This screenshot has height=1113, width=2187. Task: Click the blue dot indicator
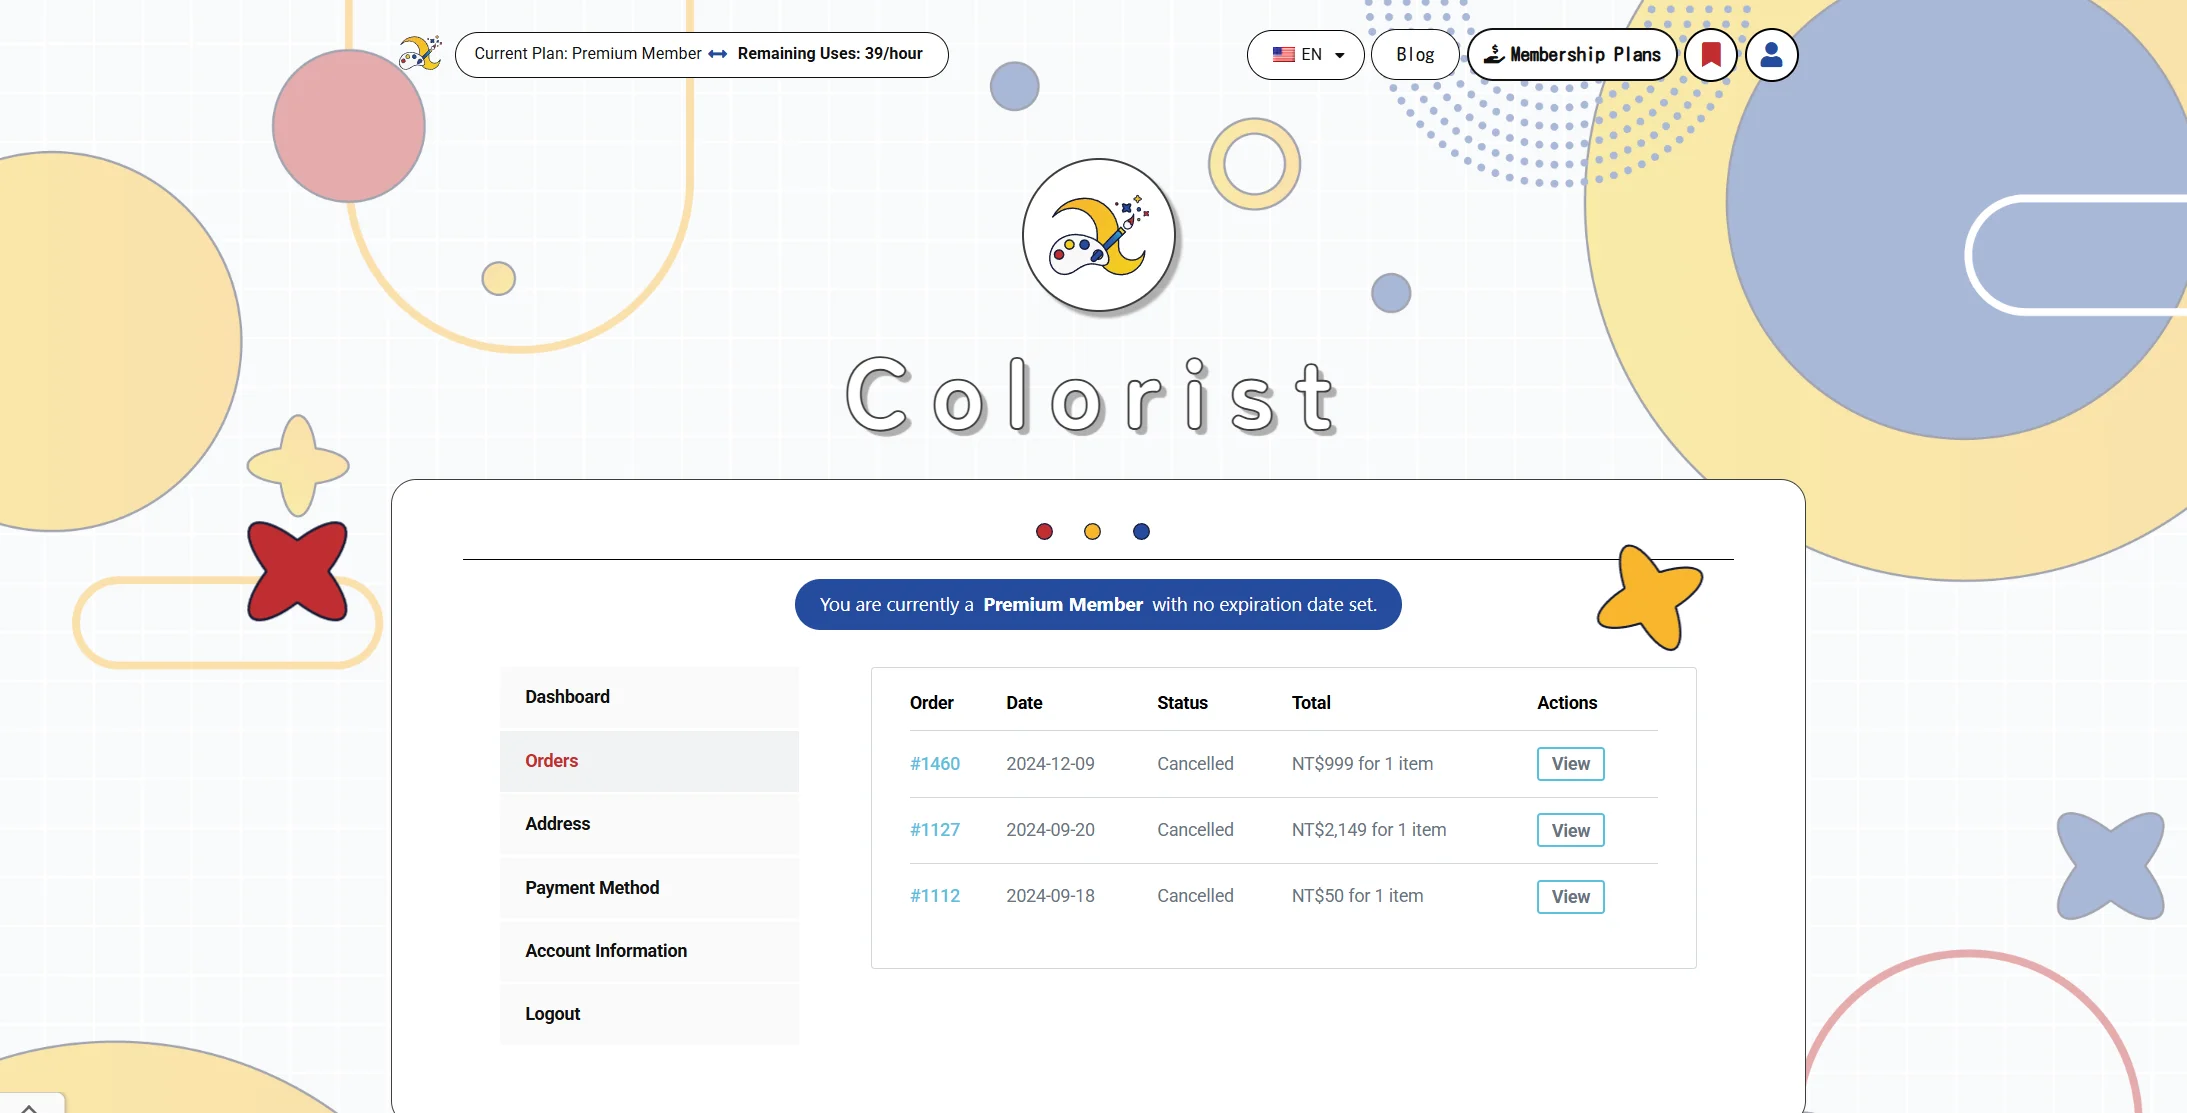click(x=1141, y=531)
